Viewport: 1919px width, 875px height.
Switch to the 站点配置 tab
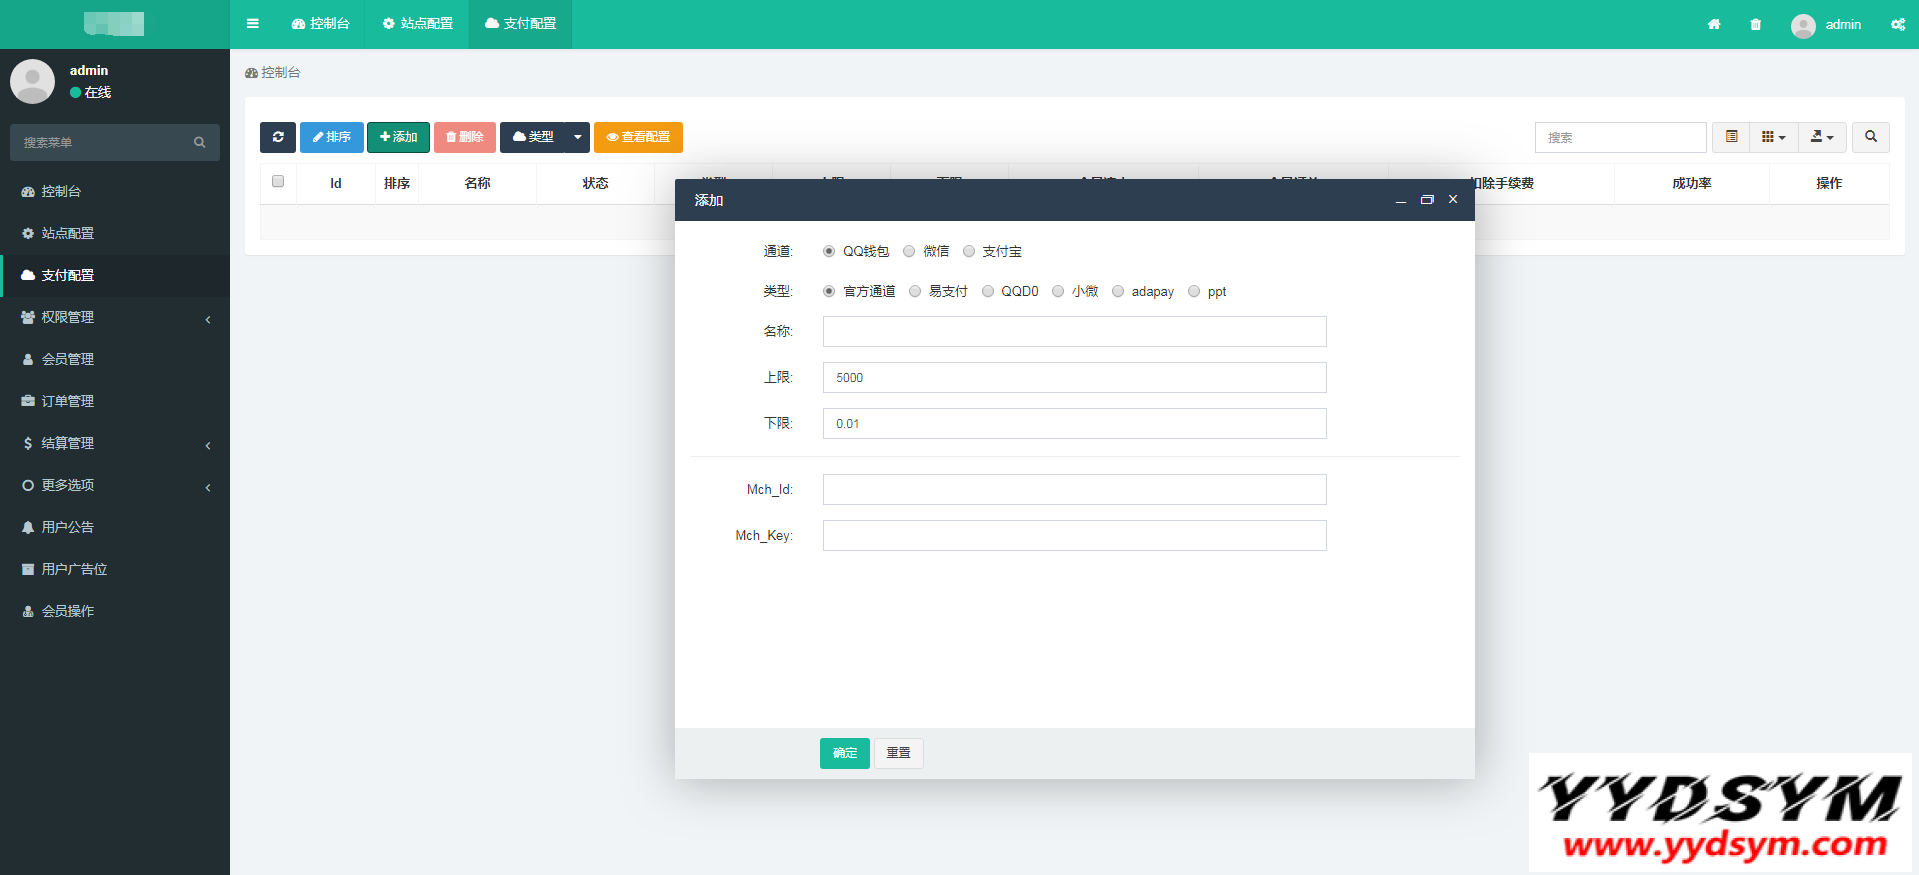[417, 24]
